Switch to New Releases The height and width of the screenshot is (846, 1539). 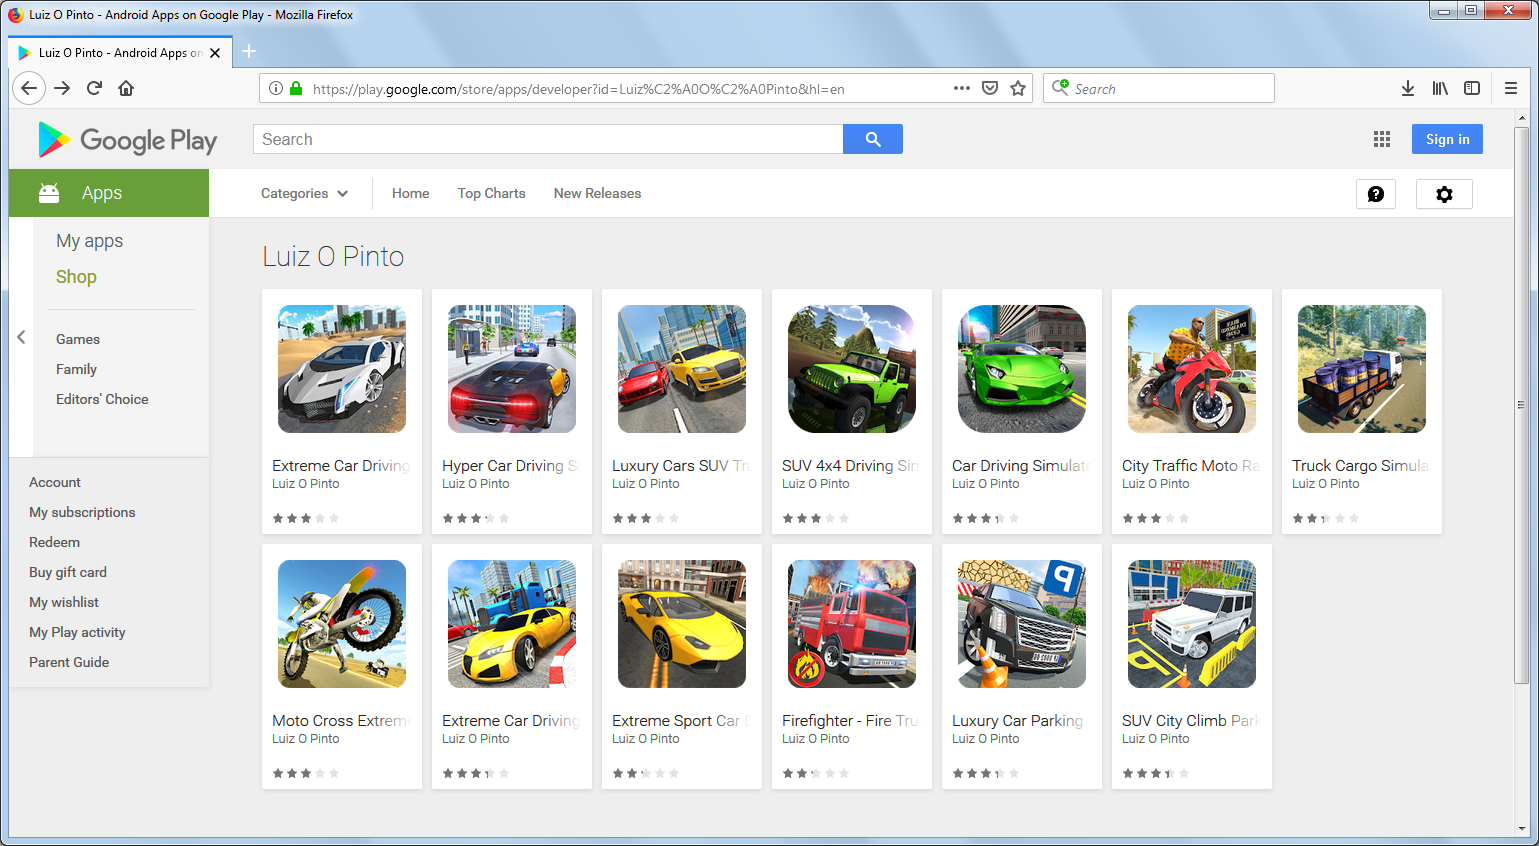pyautogui.click(x=597, y=193)
